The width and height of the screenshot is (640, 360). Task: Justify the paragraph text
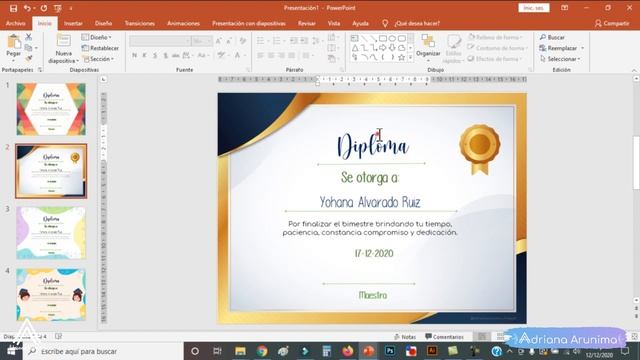[x=291, y=55]
